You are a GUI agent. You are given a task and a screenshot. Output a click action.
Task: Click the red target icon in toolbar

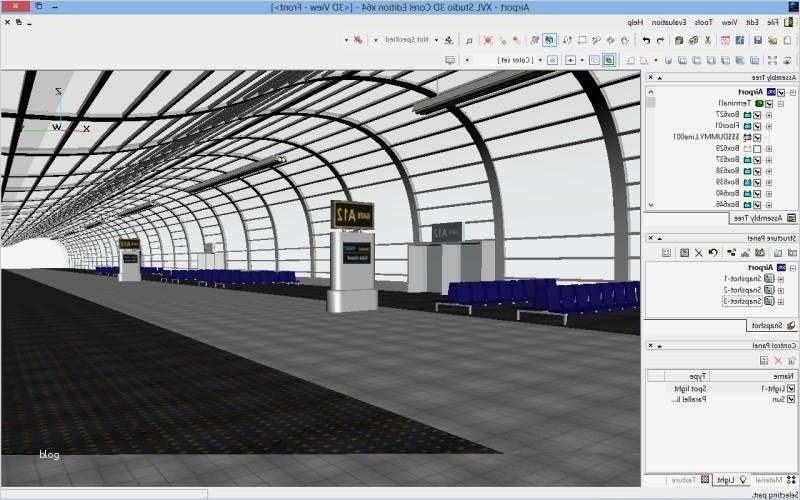488,40
